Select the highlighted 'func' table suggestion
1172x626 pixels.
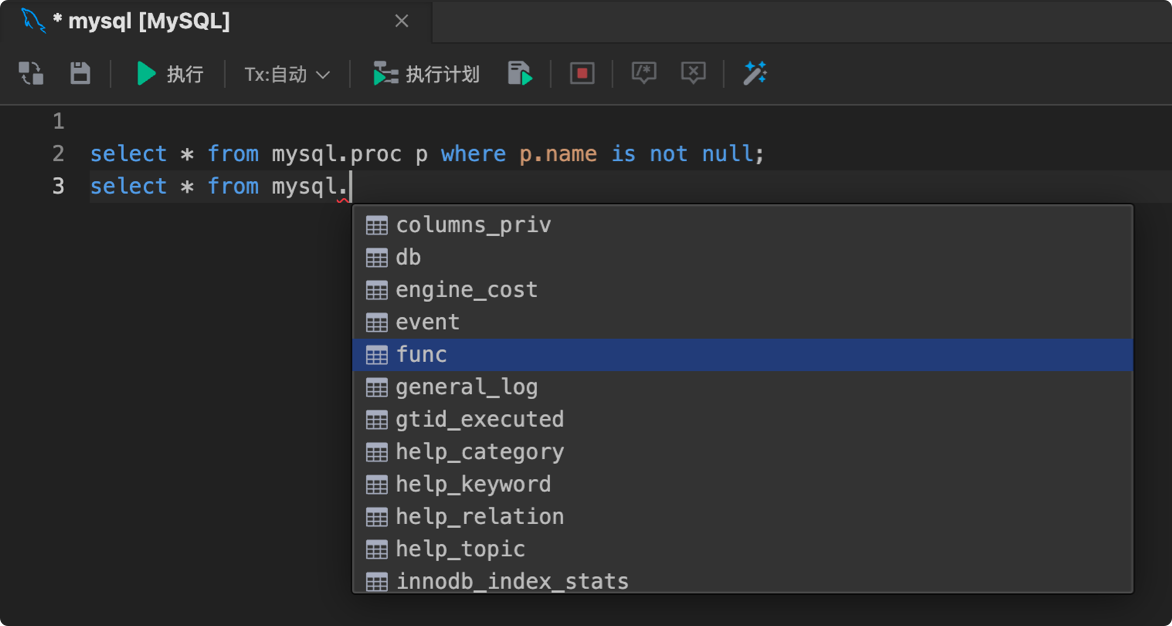click(x=422, y=354)
